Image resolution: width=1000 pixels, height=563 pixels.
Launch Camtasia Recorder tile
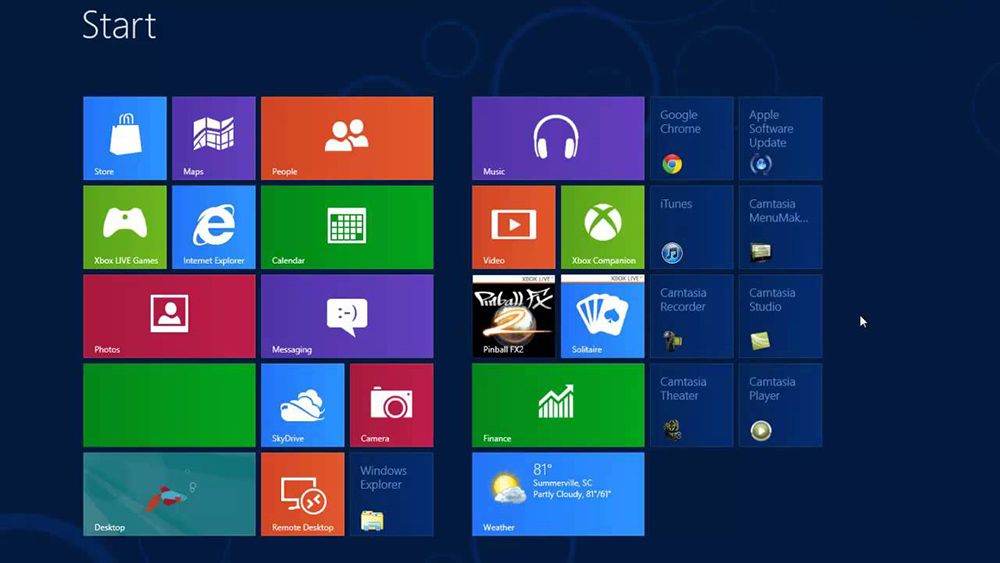692,316
